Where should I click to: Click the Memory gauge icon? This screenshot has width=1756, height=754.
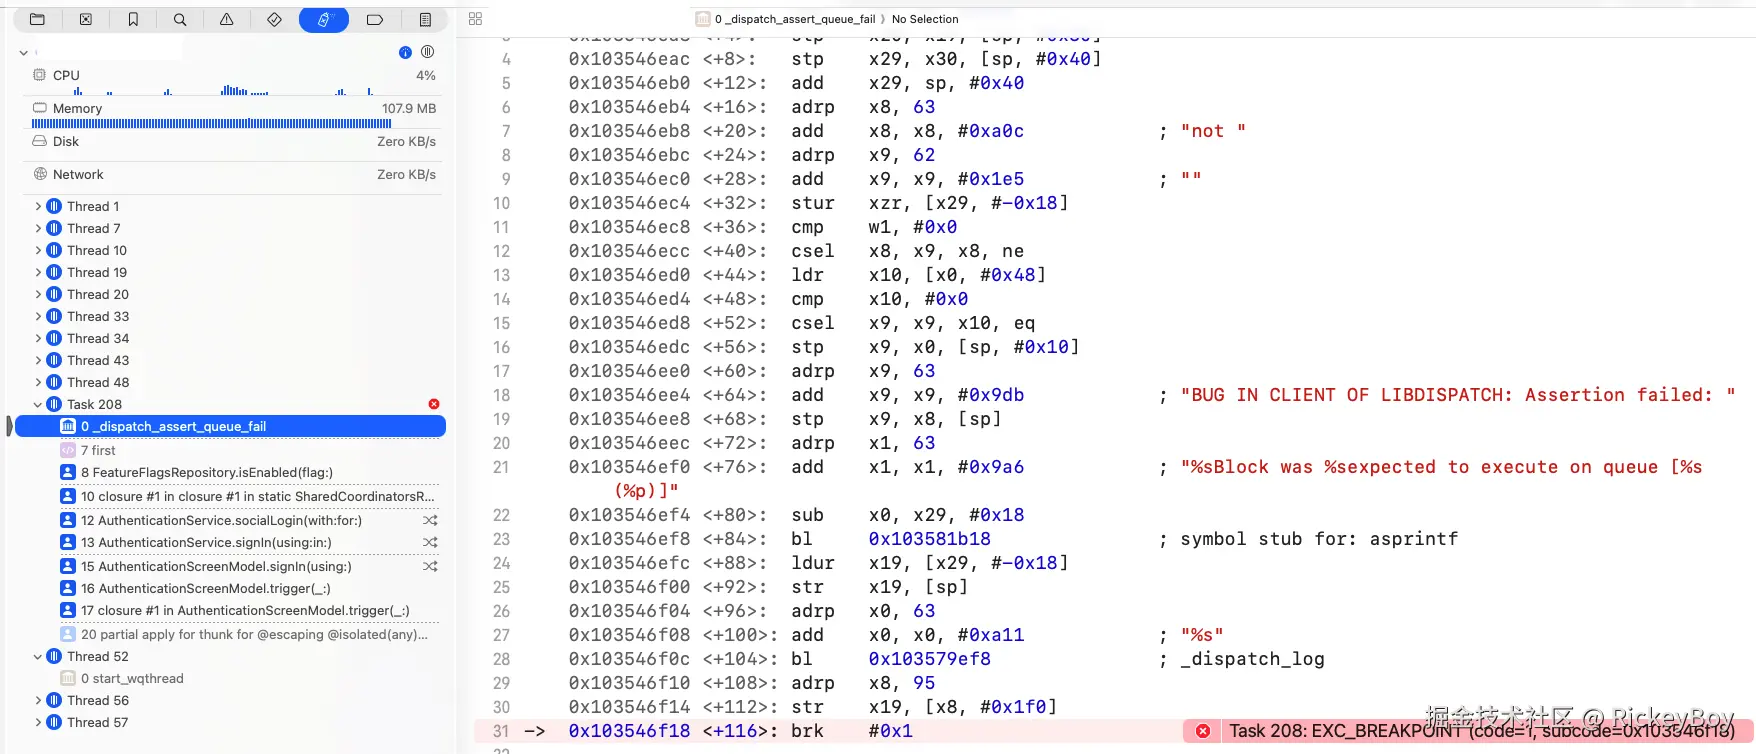click(40, 108)
